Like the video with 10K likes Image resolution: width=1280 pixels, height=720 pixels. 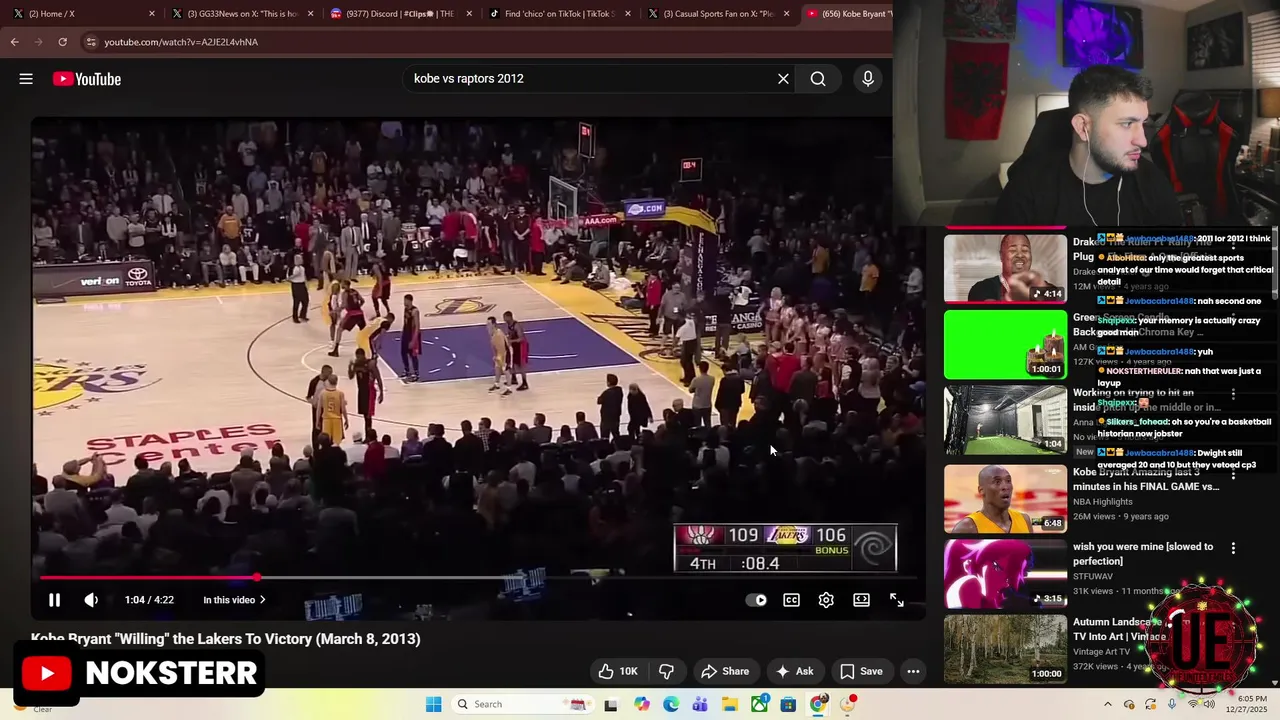[x=618, y=671]
